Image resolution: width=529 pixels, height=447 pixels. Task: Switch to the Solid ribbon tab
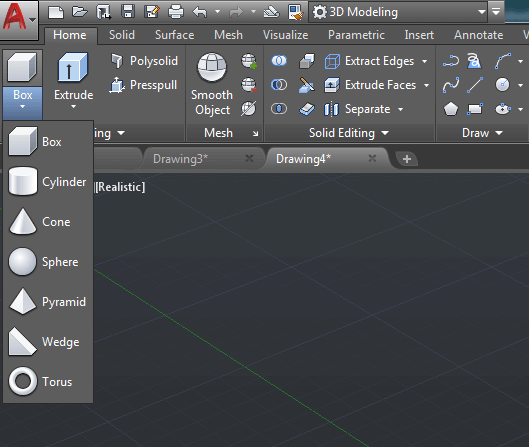click(x=122, y=35)
